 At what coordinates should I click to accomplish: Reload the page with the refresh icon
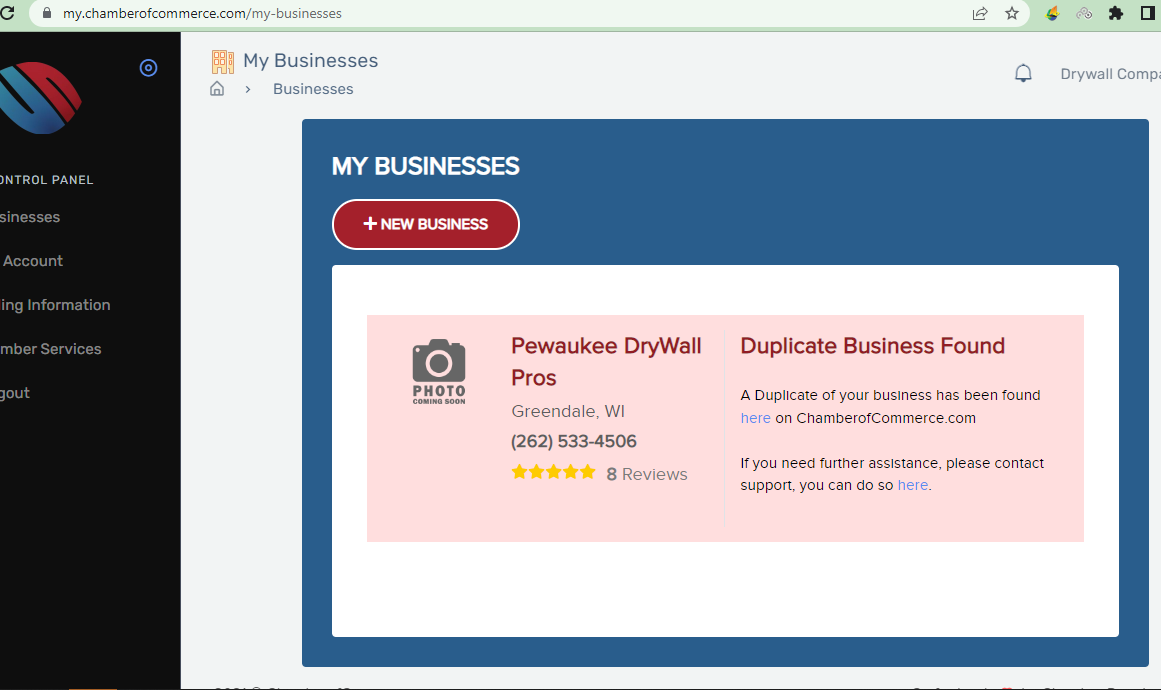coord(7,13)
